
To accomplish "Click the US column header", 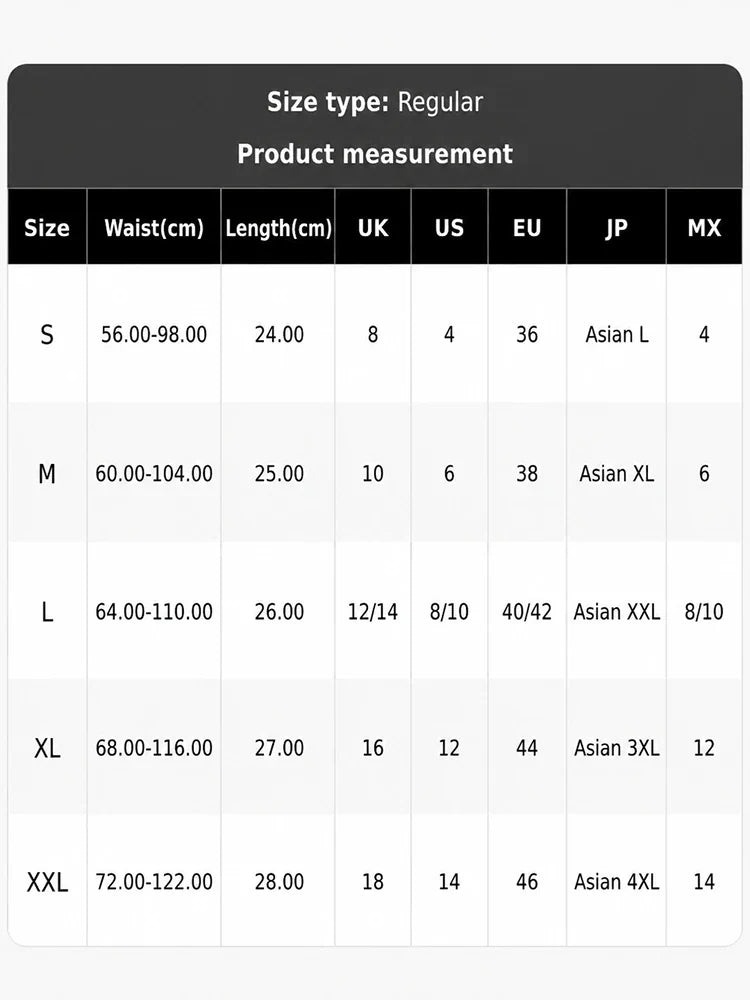I will 449,228.
